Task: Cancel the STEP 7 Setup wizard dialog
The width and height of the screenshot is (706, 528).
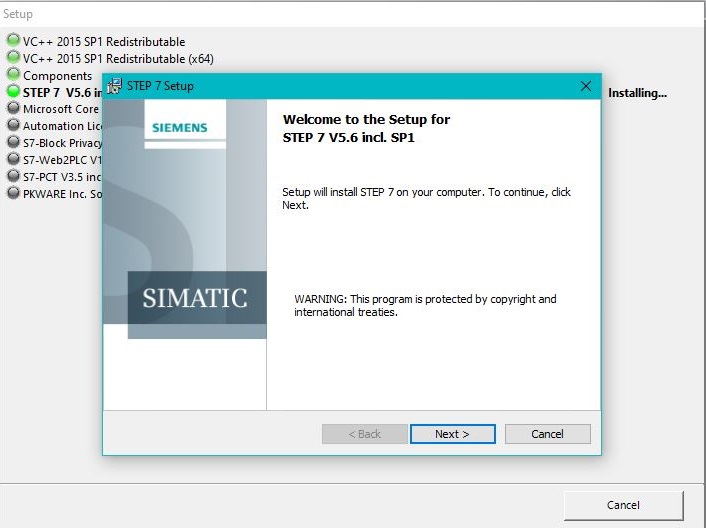Action: 547,434
